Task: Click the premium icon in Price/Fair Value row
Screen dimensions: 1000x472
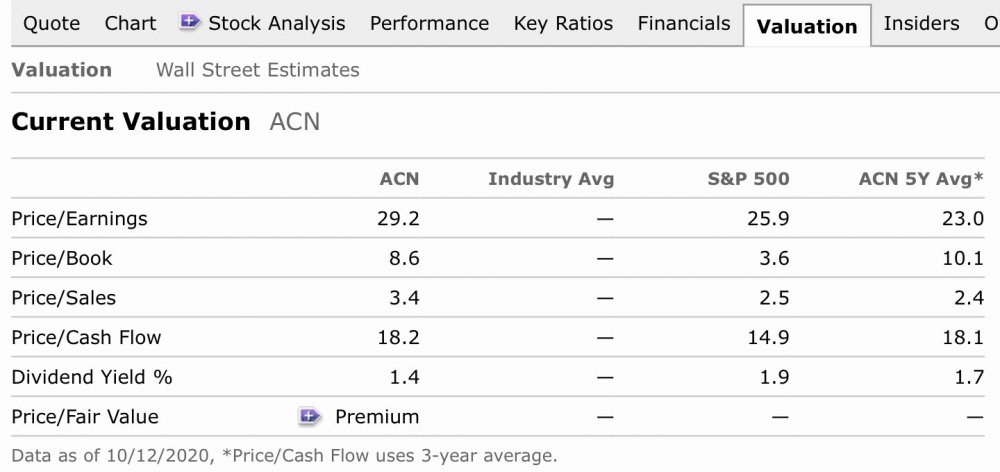Action: pyautogui.click(x=309, y=416)
